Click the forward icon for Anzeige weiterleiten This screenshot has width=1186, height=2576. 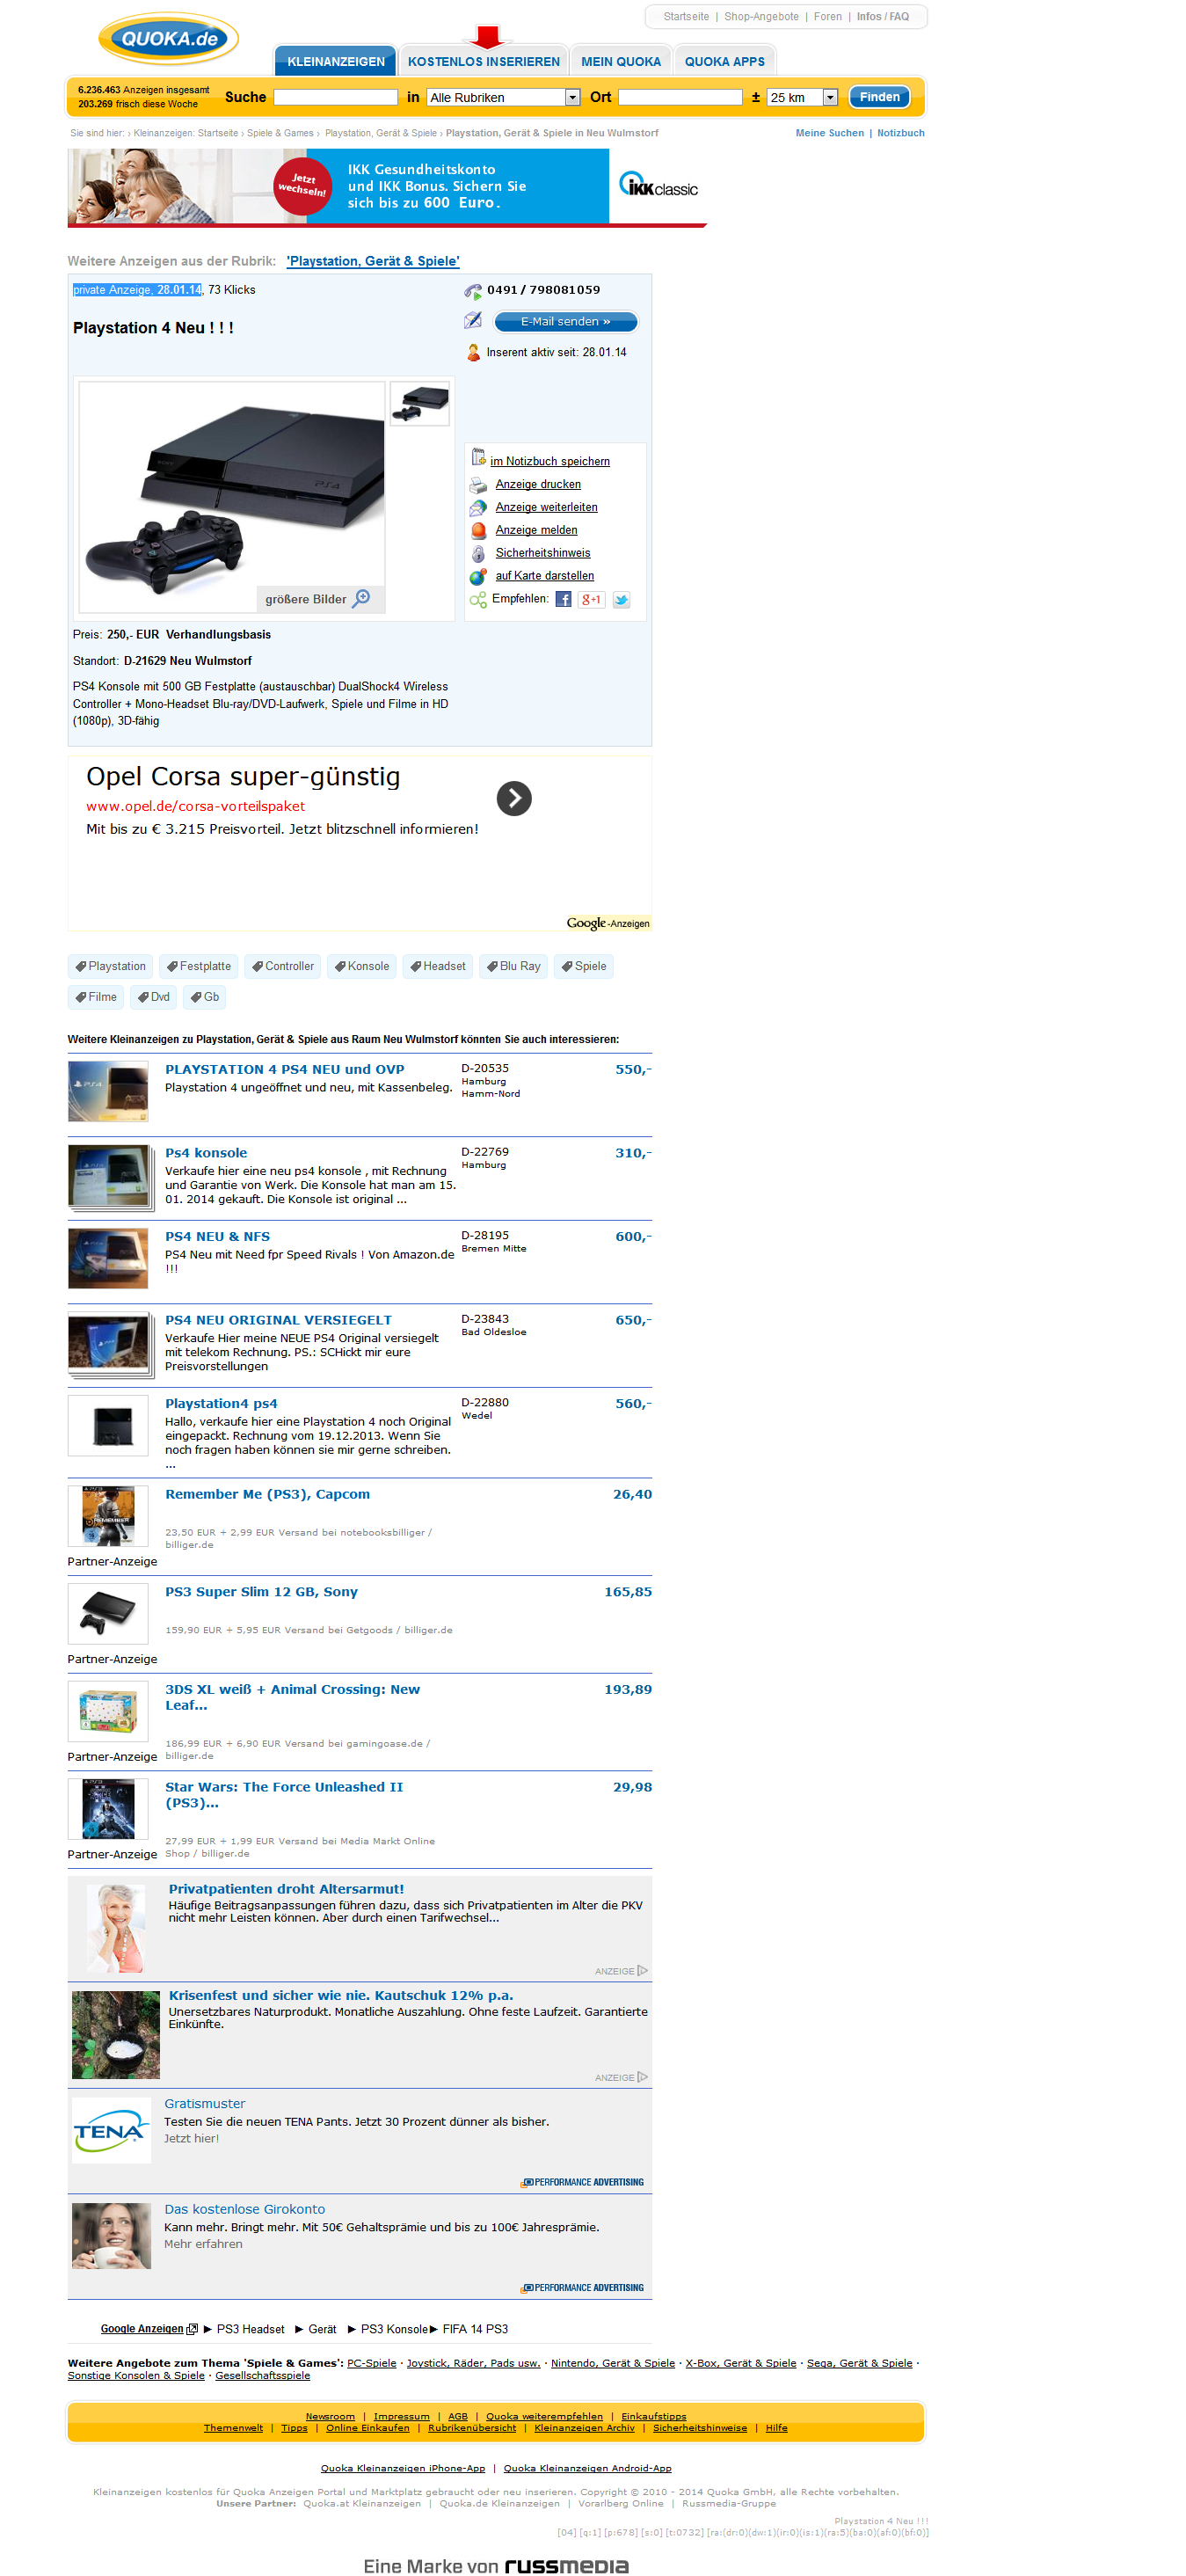478,508
